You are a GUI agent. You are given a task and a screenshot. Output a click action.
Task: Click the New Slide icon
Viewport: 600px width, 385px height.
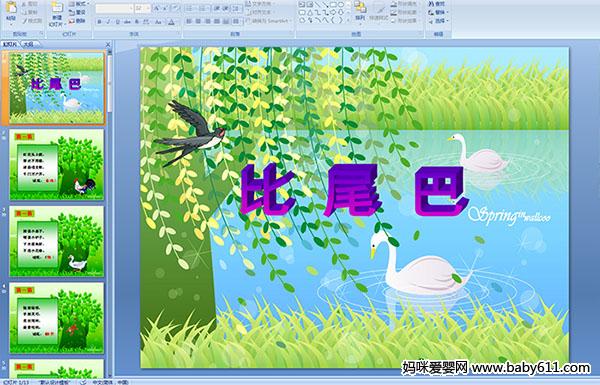57,8
